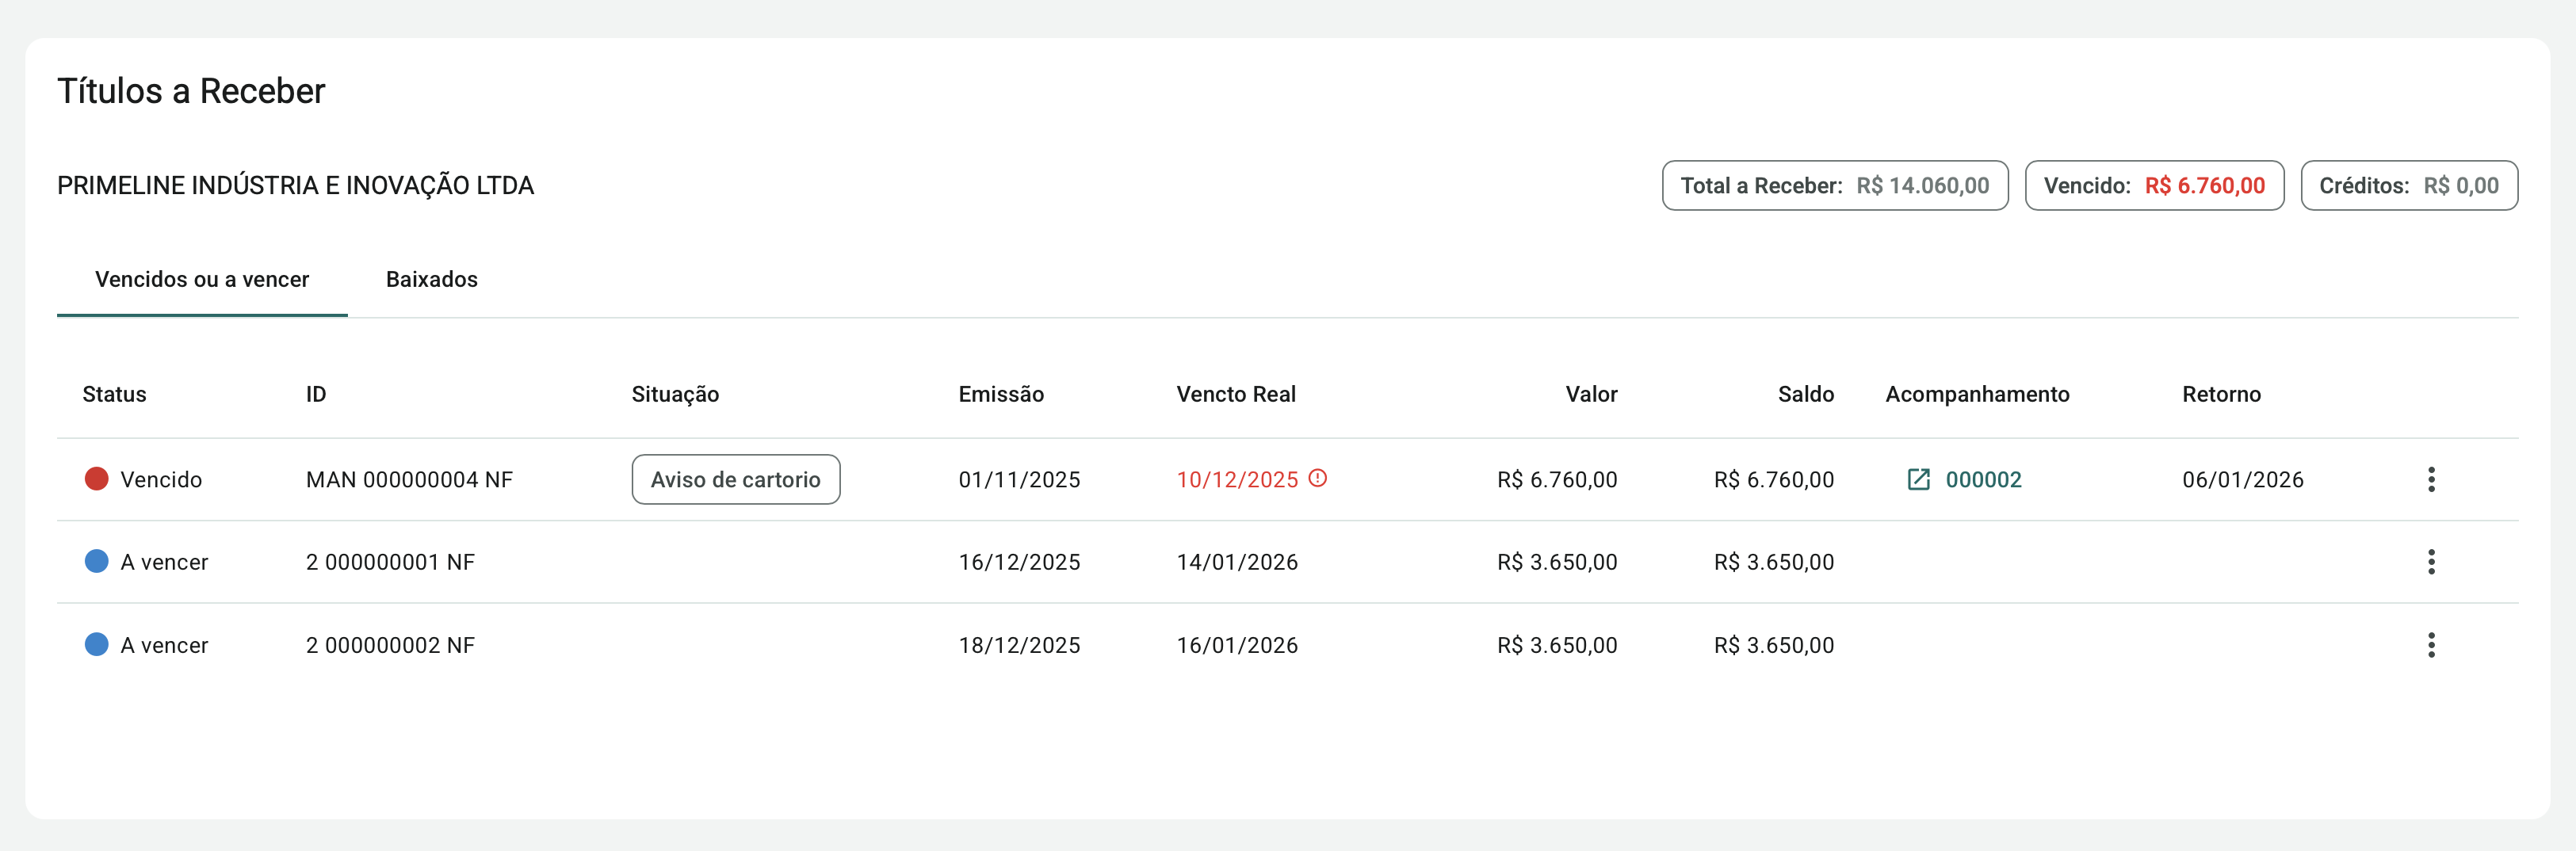The height and width of the screenshot is (851, 2576).
Task: Click the blue status dot for 2 000000001 NF
Action: 96,562
